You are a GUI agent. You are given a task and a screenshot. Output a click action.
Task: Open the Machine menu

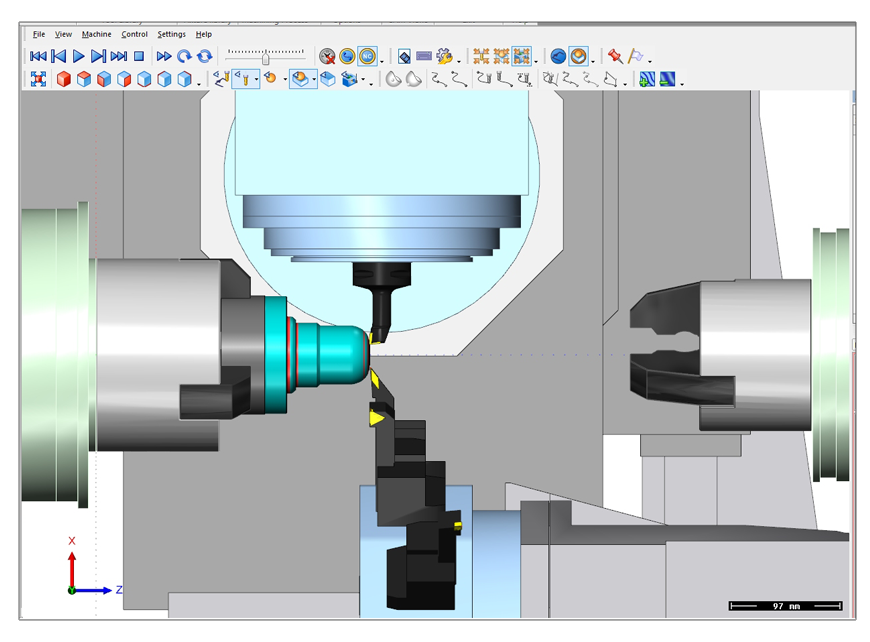[96, 33]
